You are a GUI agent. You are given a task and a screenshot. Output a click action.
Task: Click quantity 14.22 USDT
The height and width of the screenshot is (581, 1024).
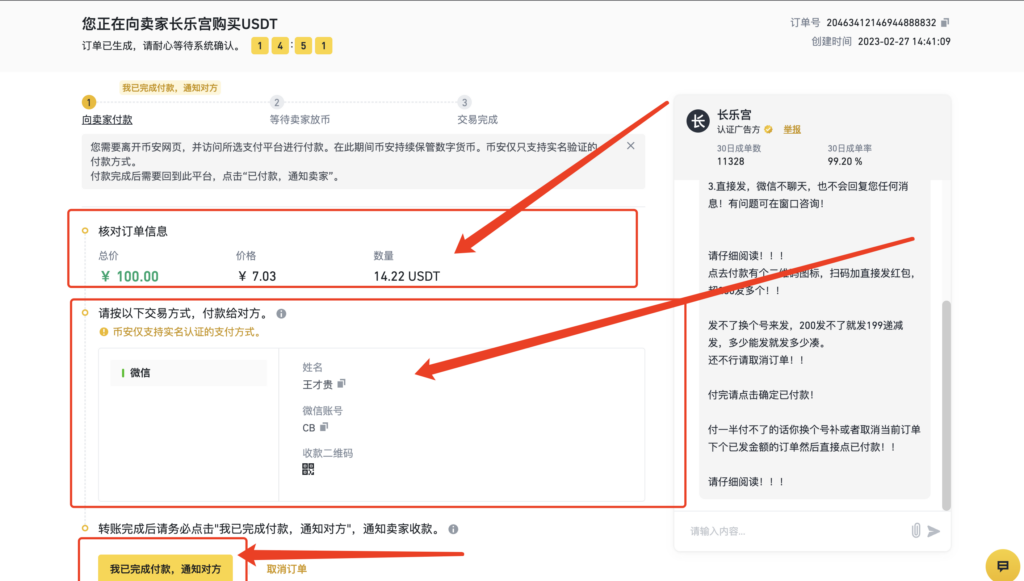click(x=407, y=276)
